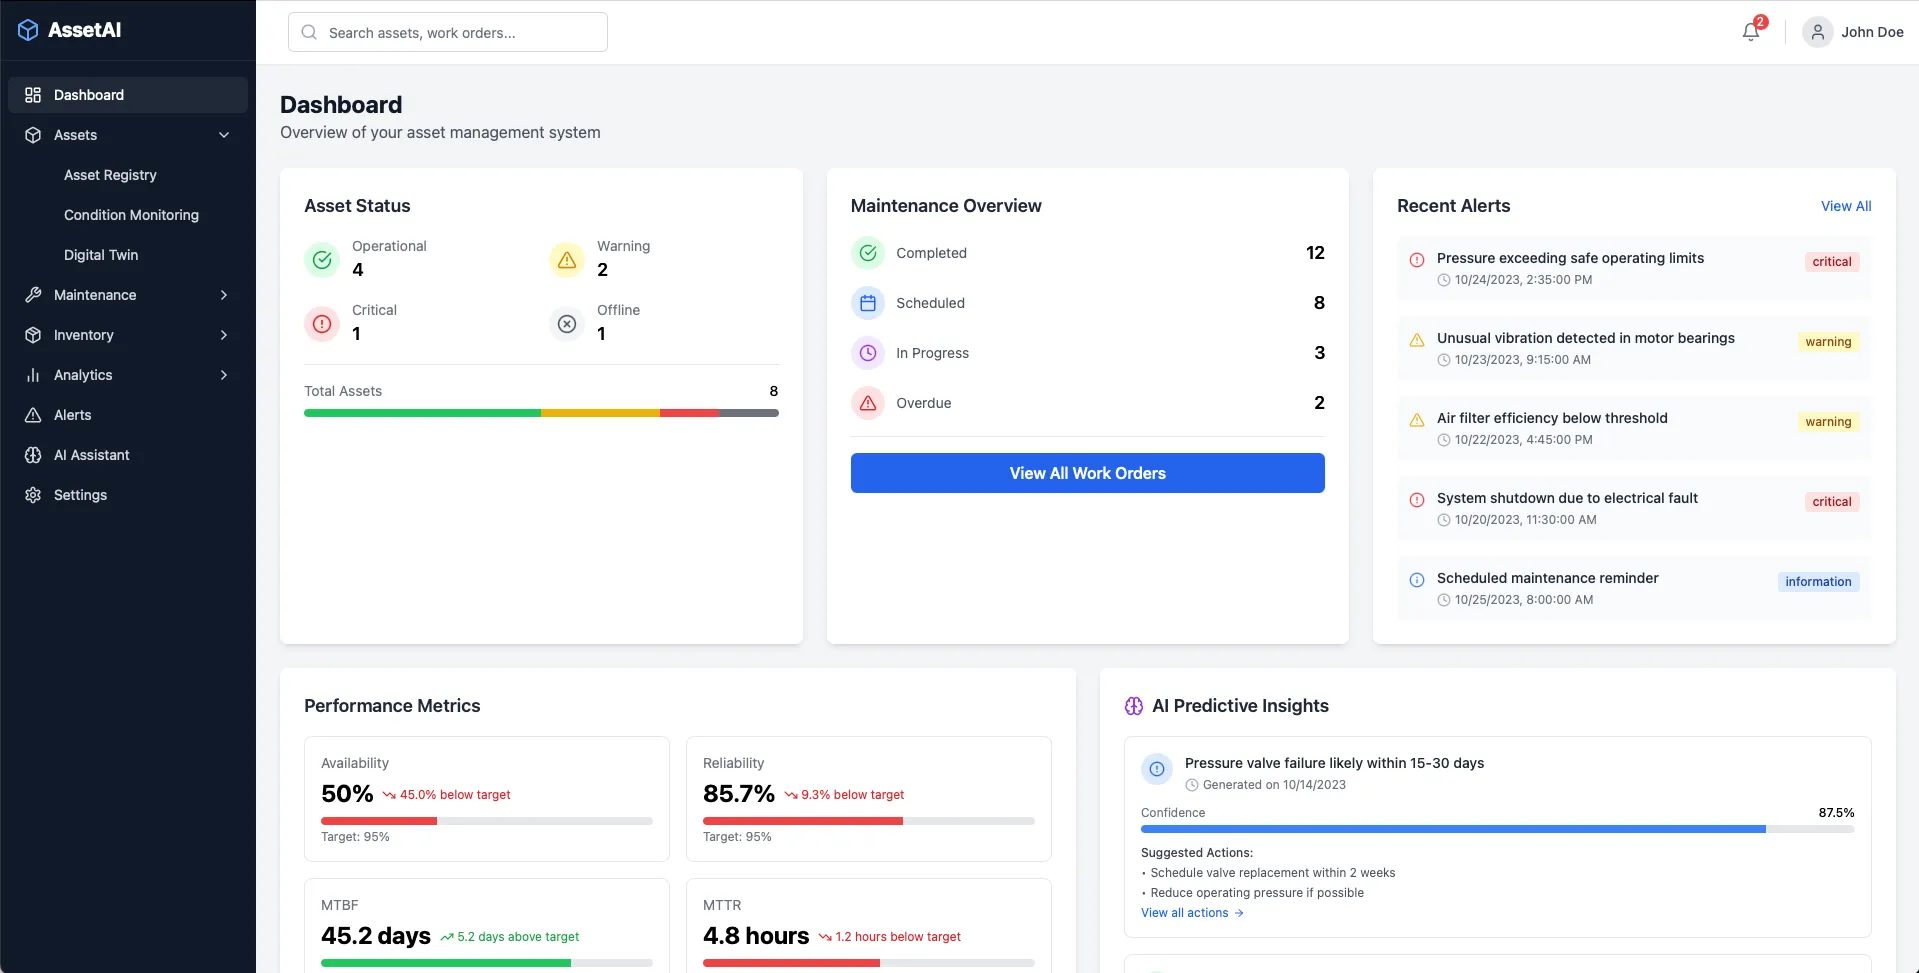Click the Completed checkmark icon in Maintenance Overview
Viewport: 1919px width, 973px height.
click(868, 253)
